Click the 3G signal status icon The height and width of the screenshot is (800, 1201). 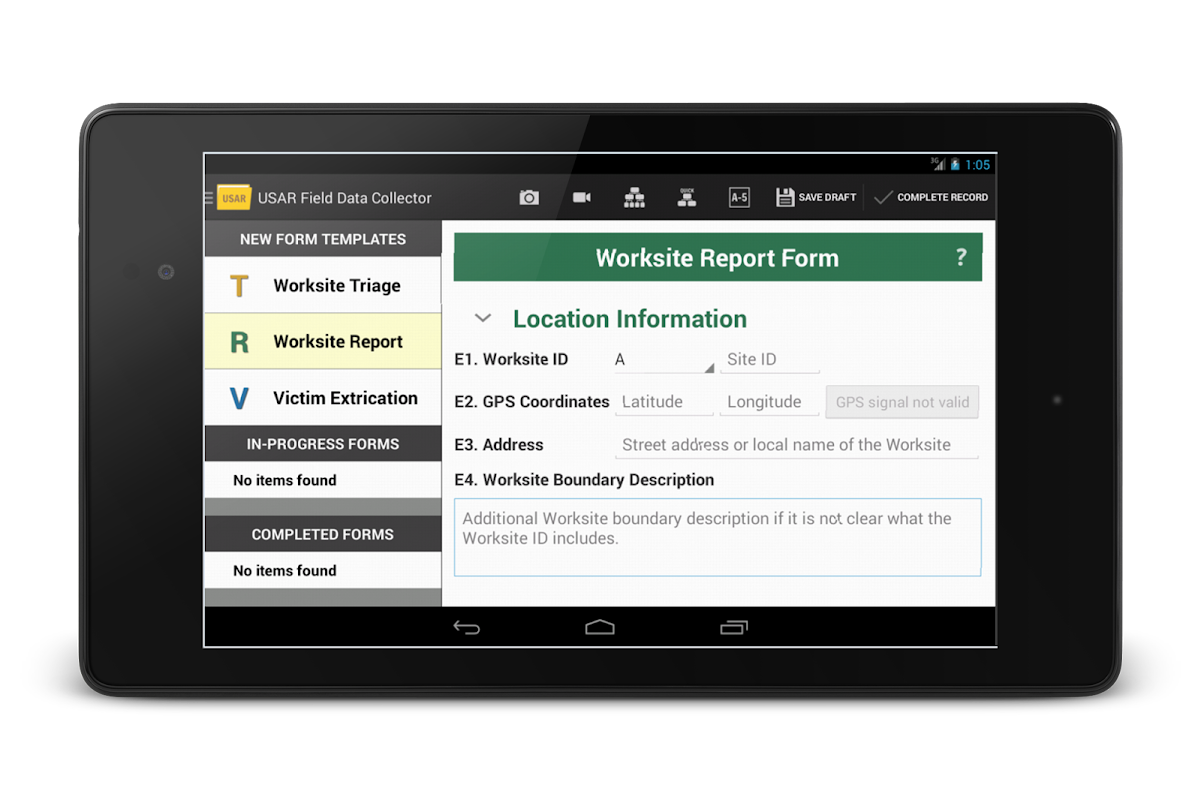tap(938, 165)
